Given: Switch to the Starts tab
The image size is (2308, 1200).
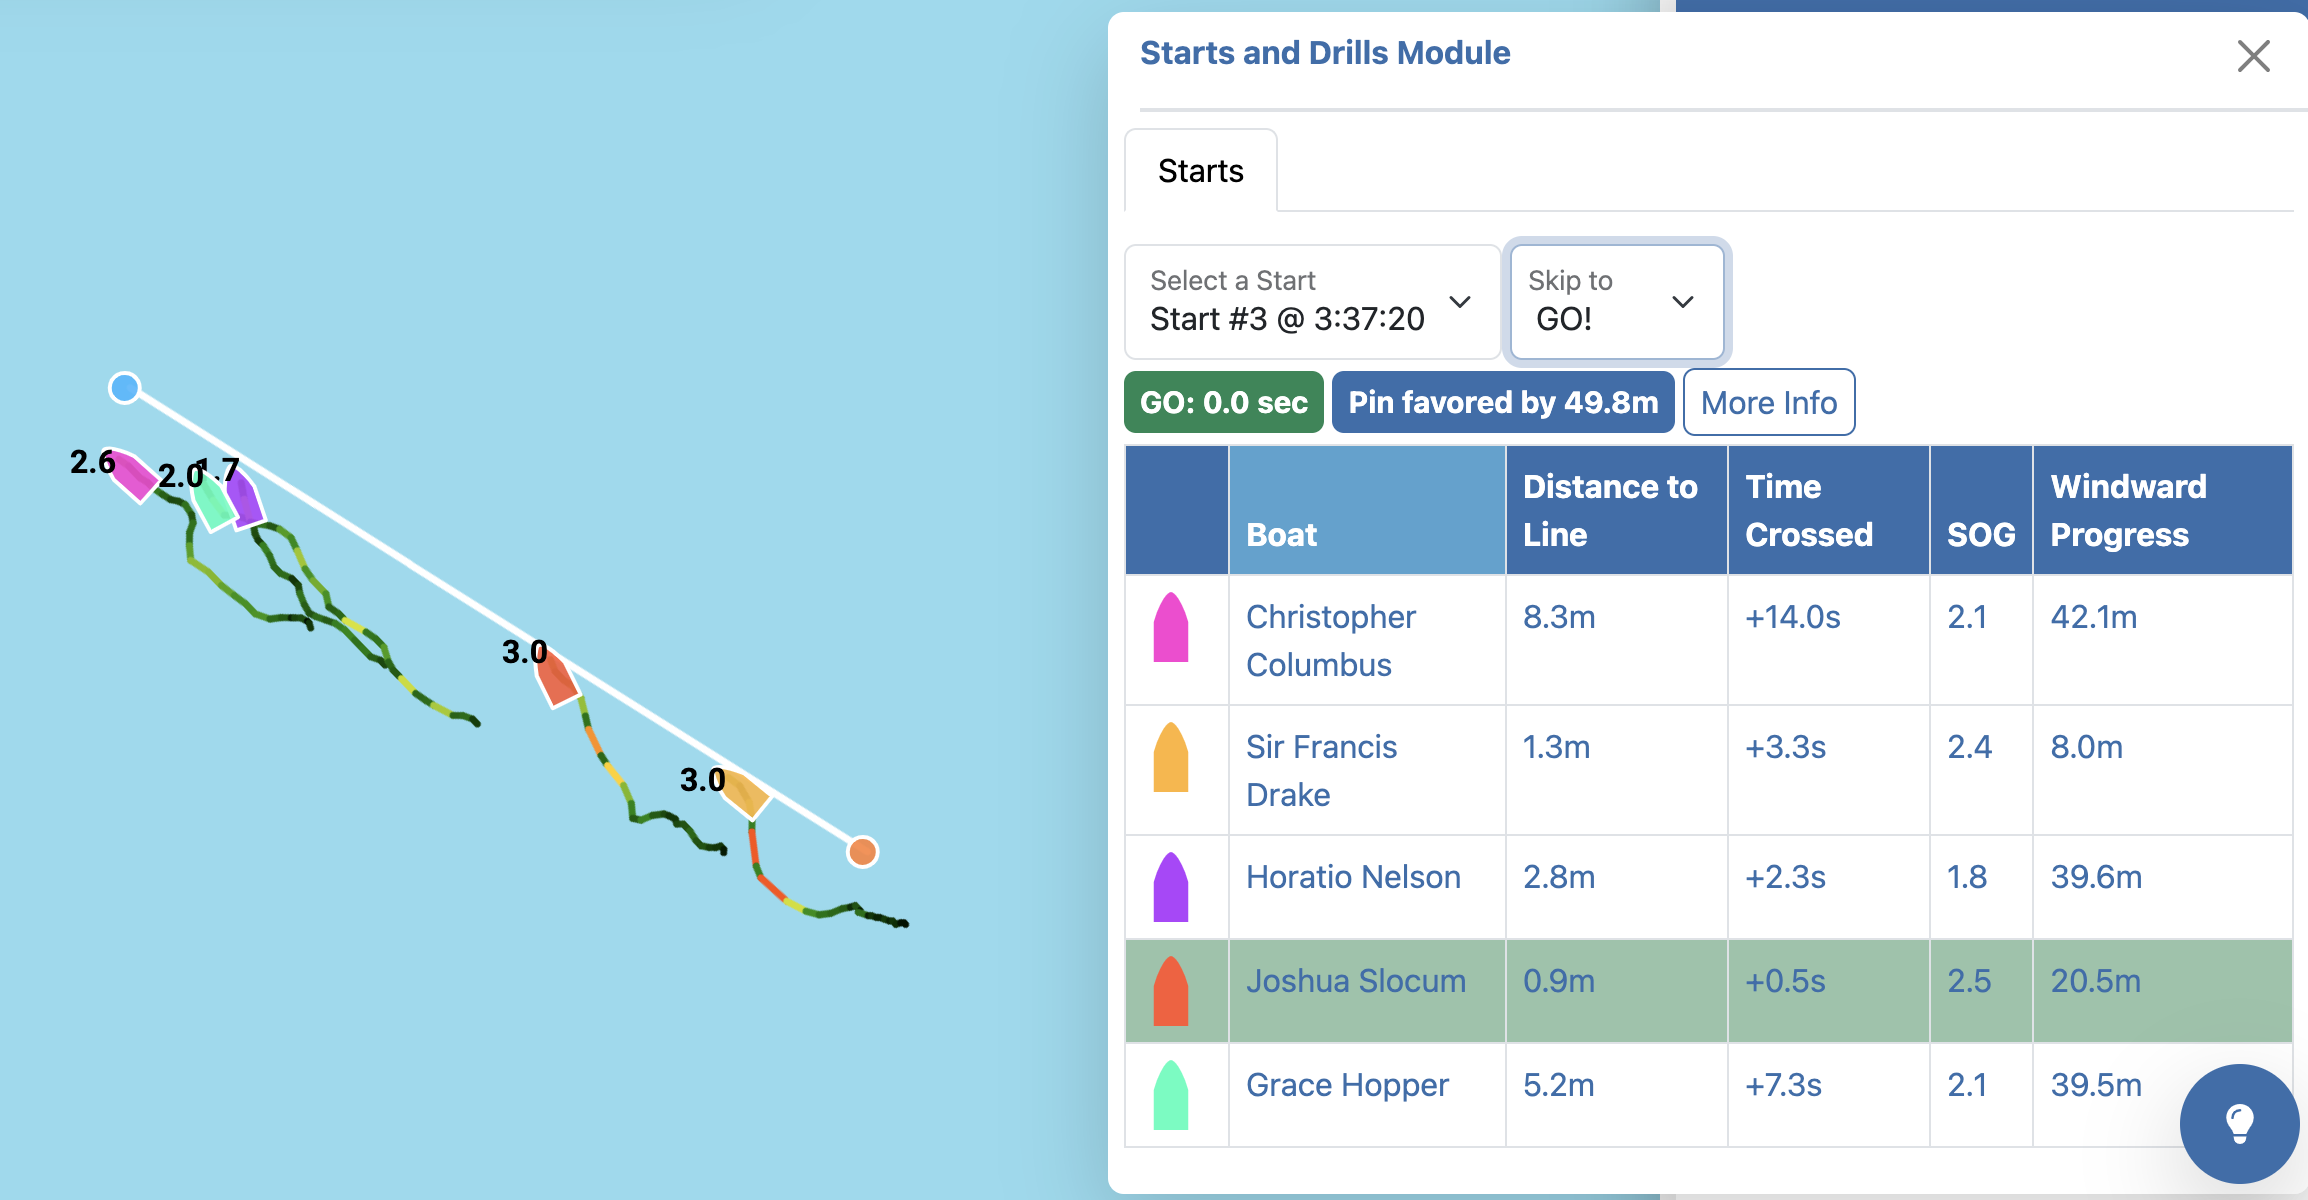Looking at the screenshot, I should pyautogui.click(x=1201, y=171).
